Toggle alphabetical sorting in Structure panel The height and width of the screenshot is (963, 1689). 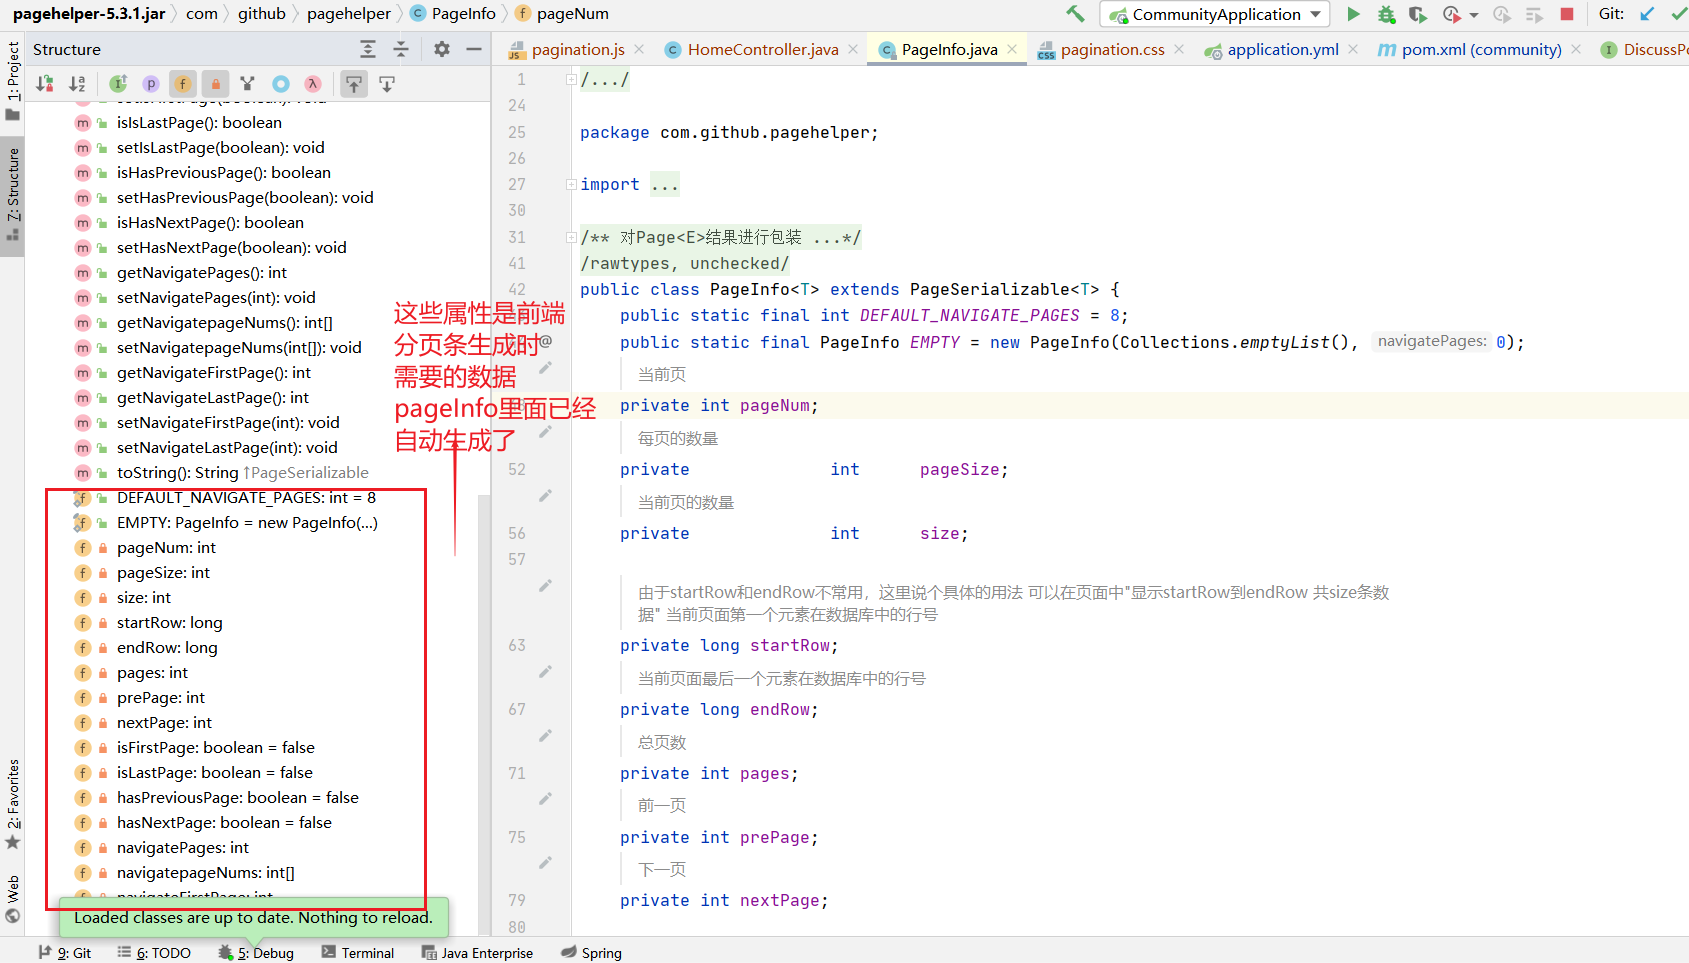coord(77,83)
